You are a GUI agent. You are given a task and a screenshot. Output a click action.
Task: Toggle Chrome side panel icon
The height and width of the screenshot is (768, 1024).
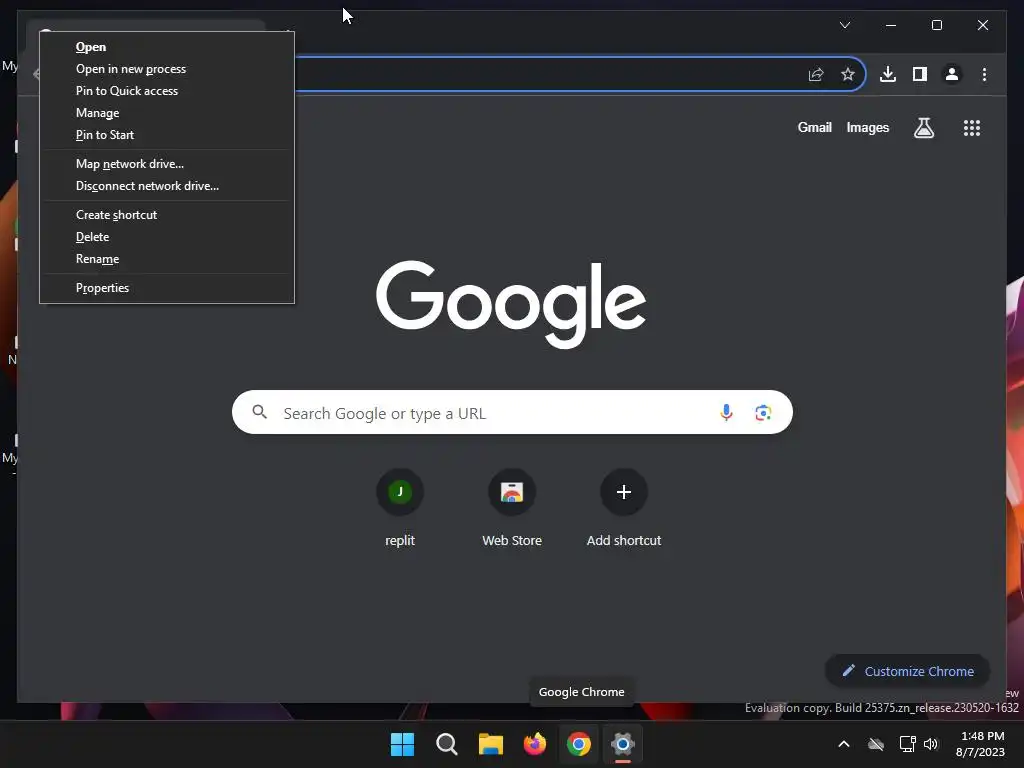(x=920, y=74)
